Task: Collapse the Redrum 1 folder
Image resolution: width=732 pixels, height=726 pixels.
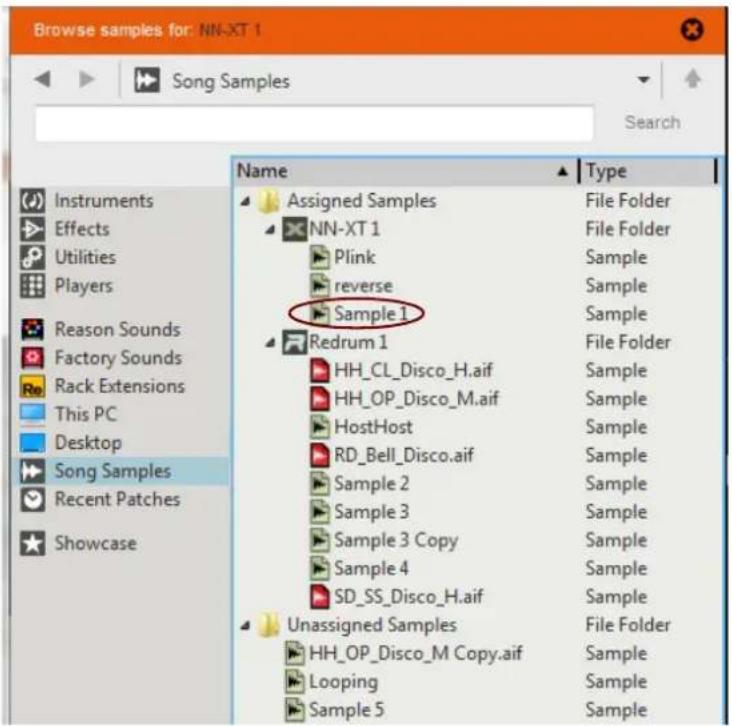Action: pyautogui.click(x=270, y=343)
